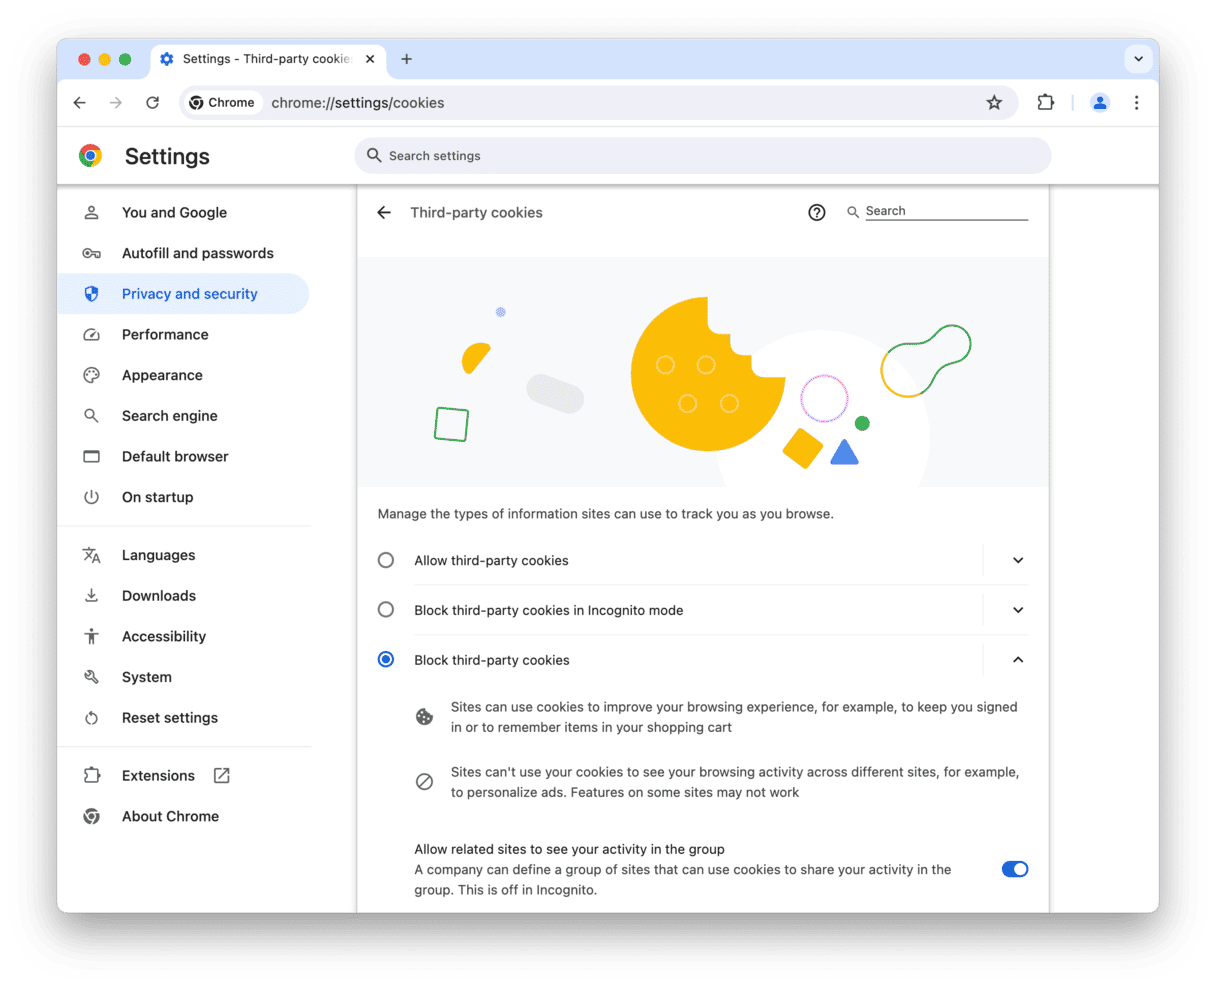Click the Chrome logo next to Settings
Image resolution: width=1216 pixels, height=988 pixels.
91,156
